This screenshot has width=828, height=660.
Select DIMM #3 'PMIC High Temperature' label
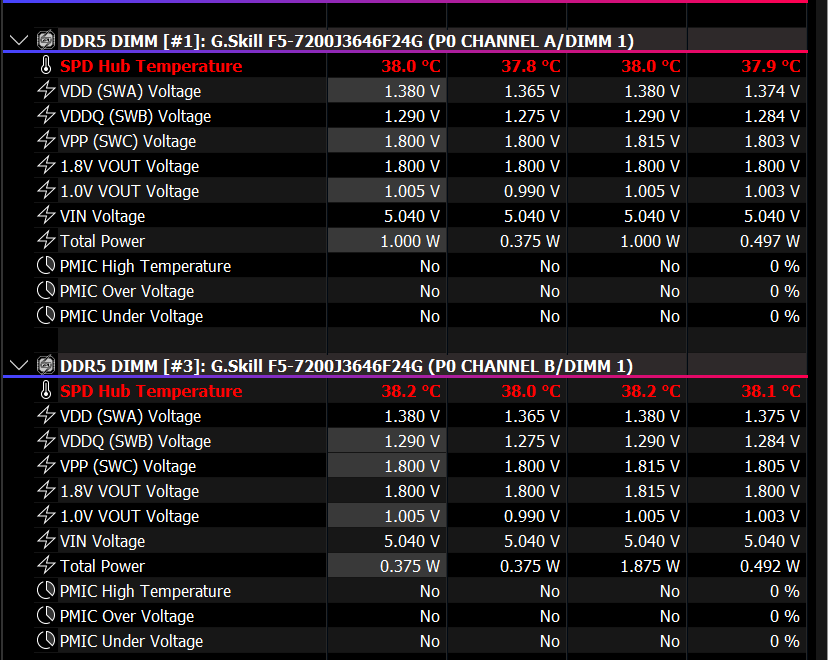[x=145, y=591]
